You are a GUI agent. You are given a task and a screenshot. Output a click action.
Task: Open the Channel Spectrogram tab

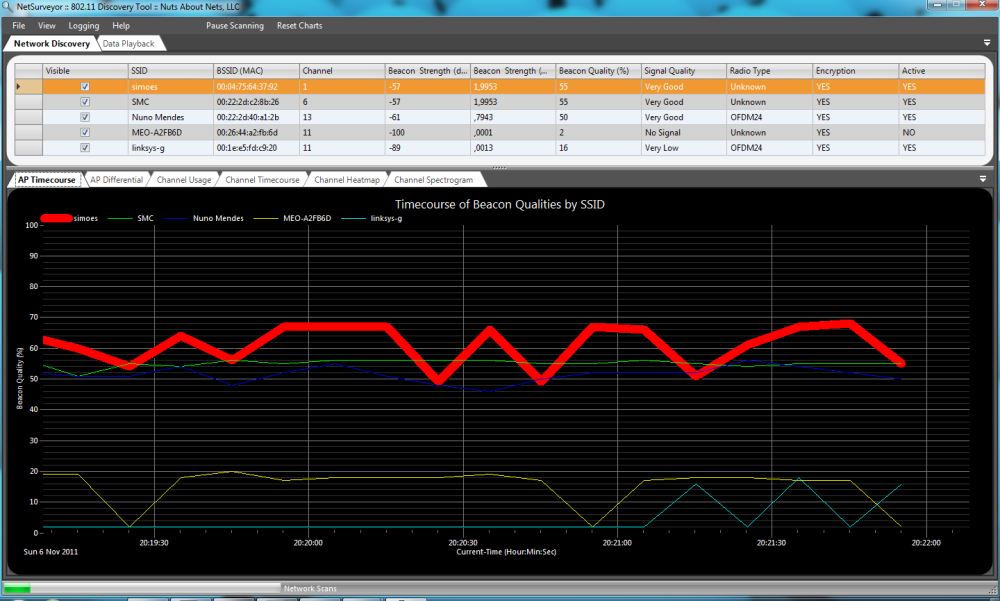point(434,180)
